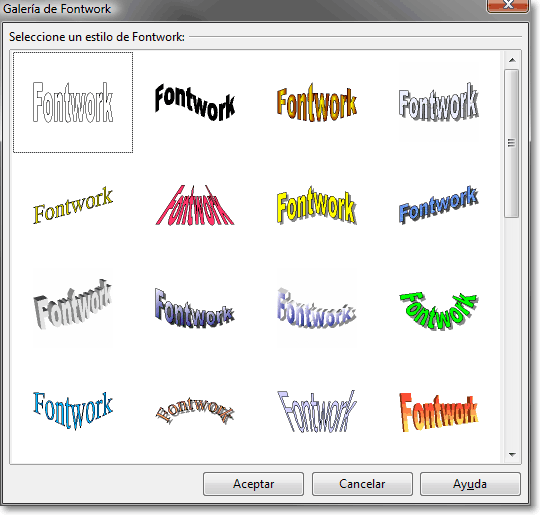
Task: Select the lavender thin slanted Fontwork style
Action: point(316,411)
